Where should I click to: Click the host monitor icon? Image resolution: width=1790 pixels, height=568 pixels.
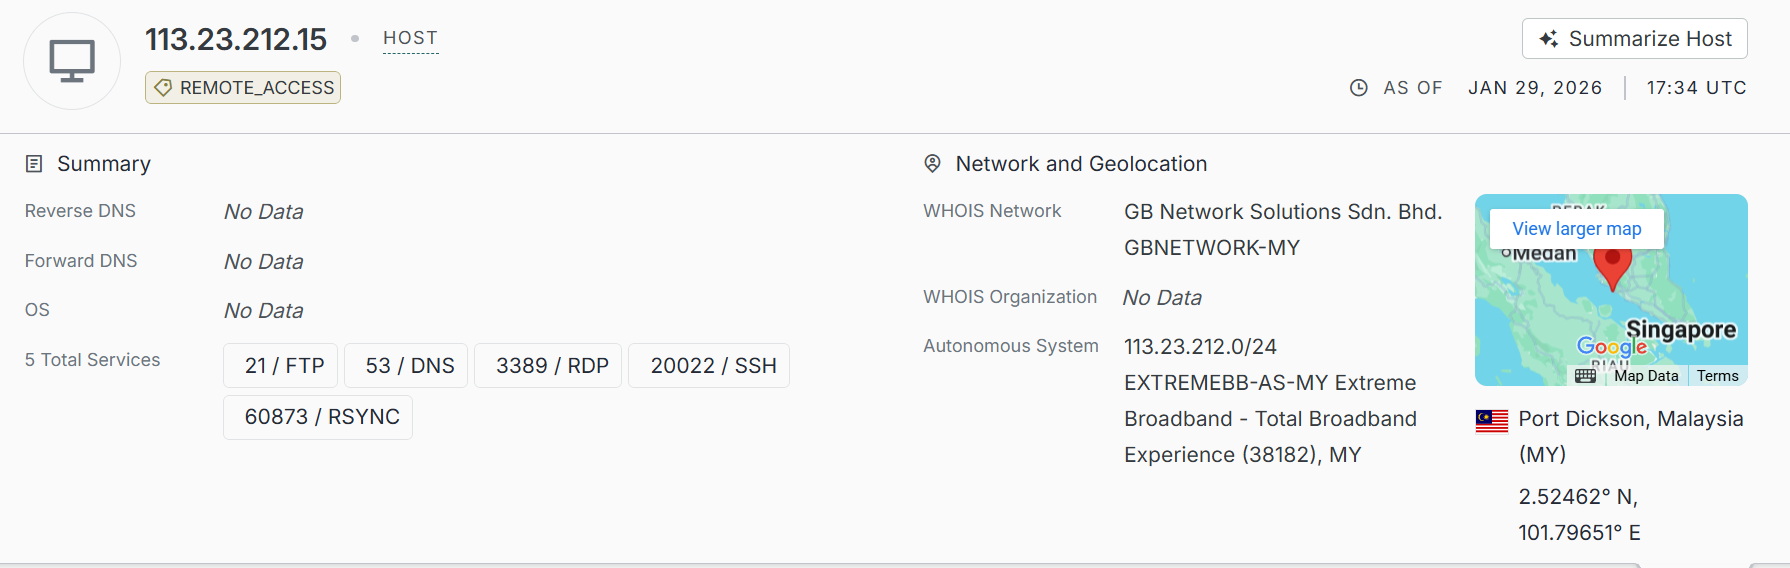pos(72,61)
